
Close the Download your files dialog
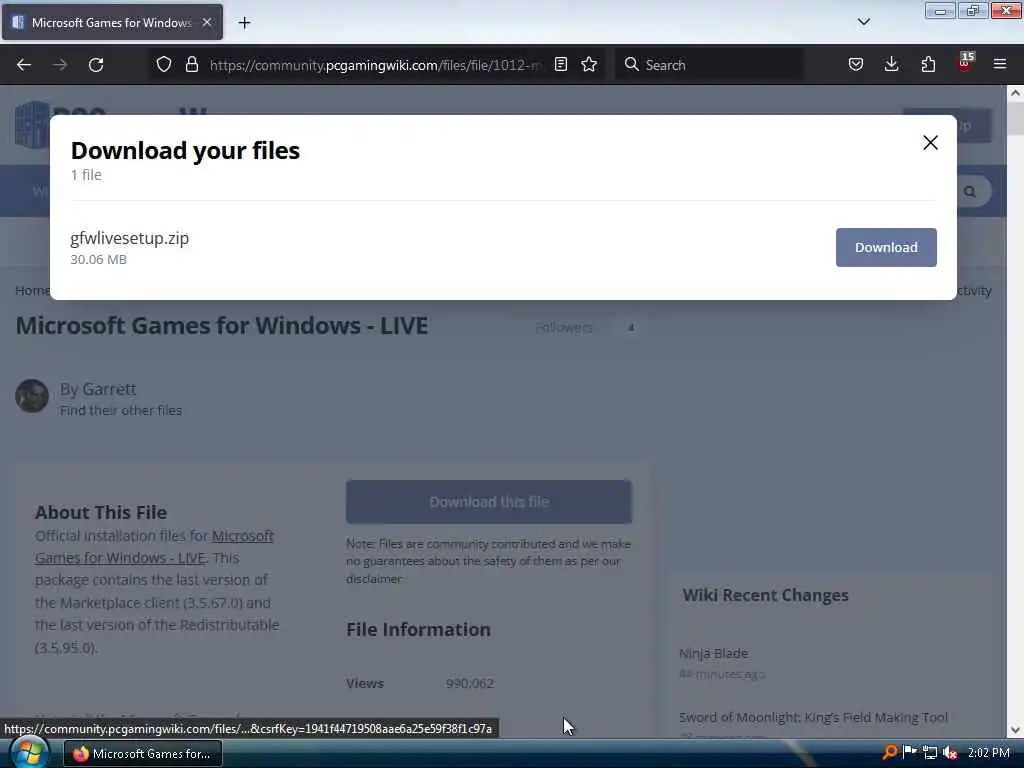(930, 142)
